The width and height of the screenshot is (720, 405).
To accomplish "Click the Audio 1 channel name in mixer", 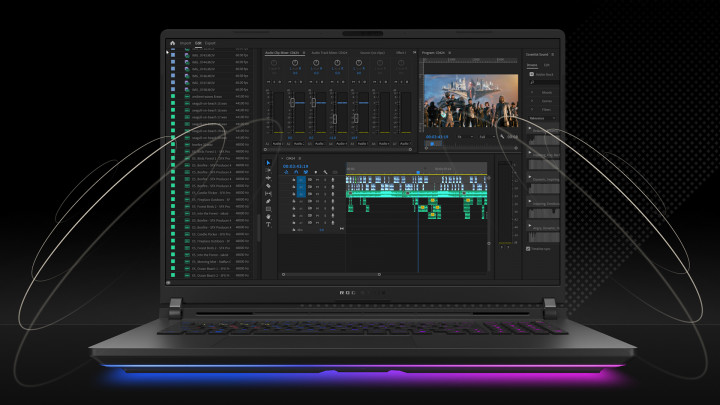I will [276, 144].
